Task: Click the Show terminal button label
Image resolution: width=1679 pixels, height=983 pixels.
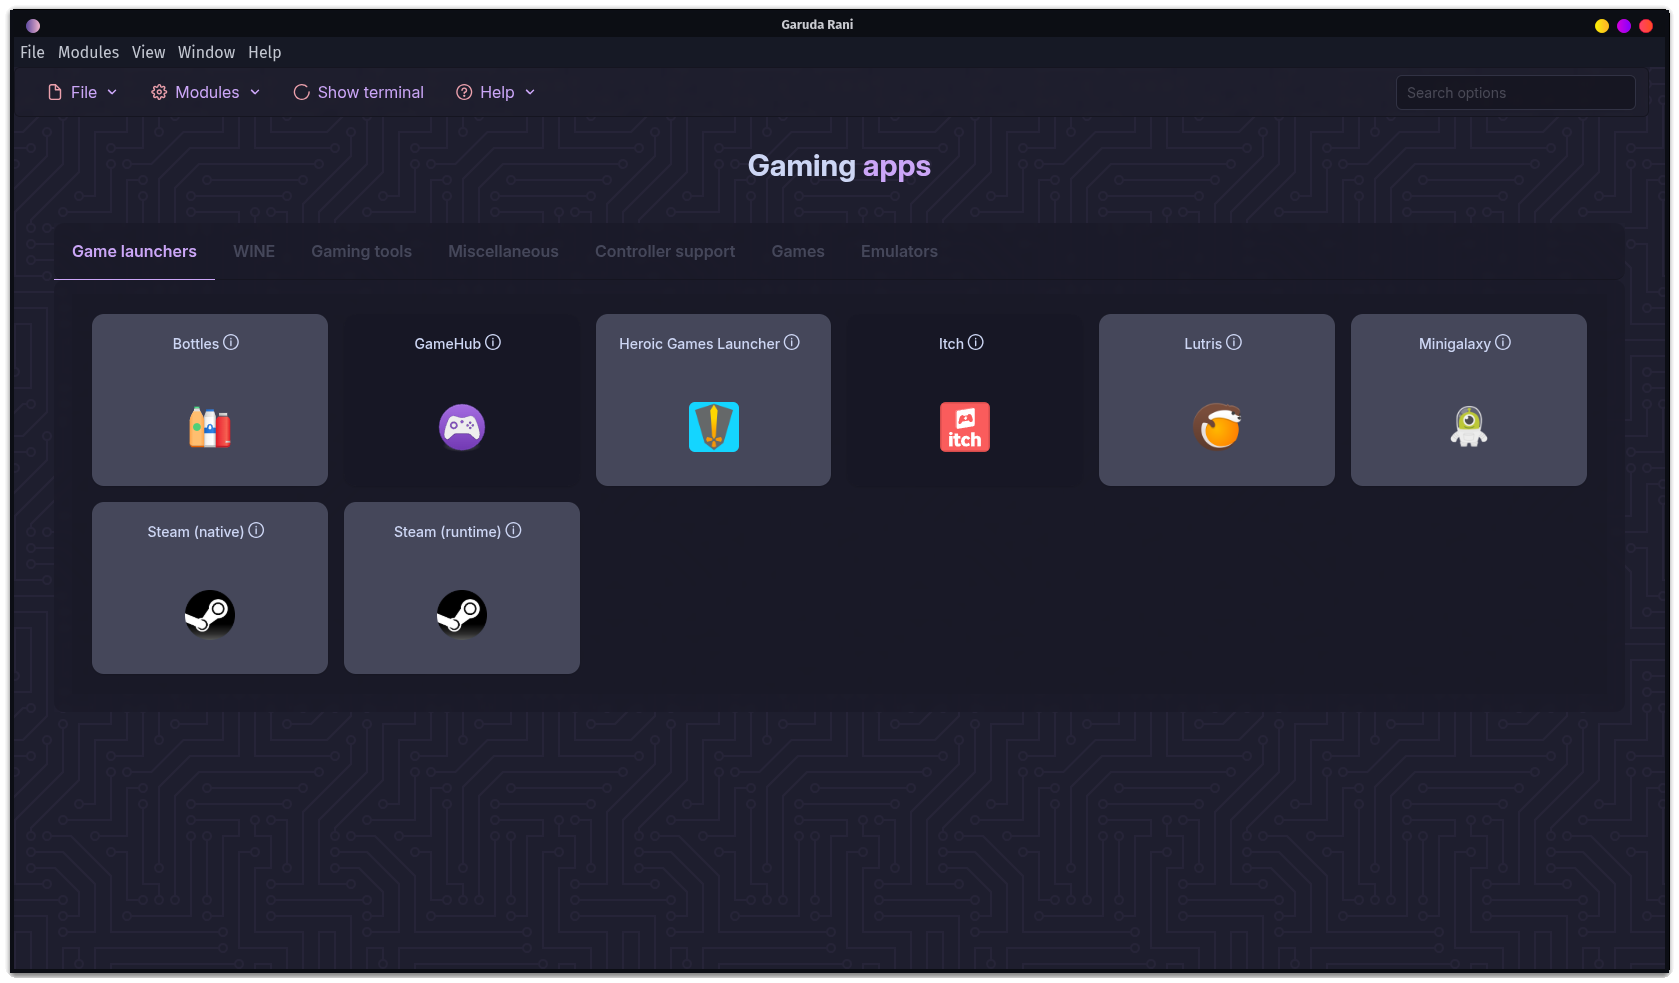Action: (371, 92)
